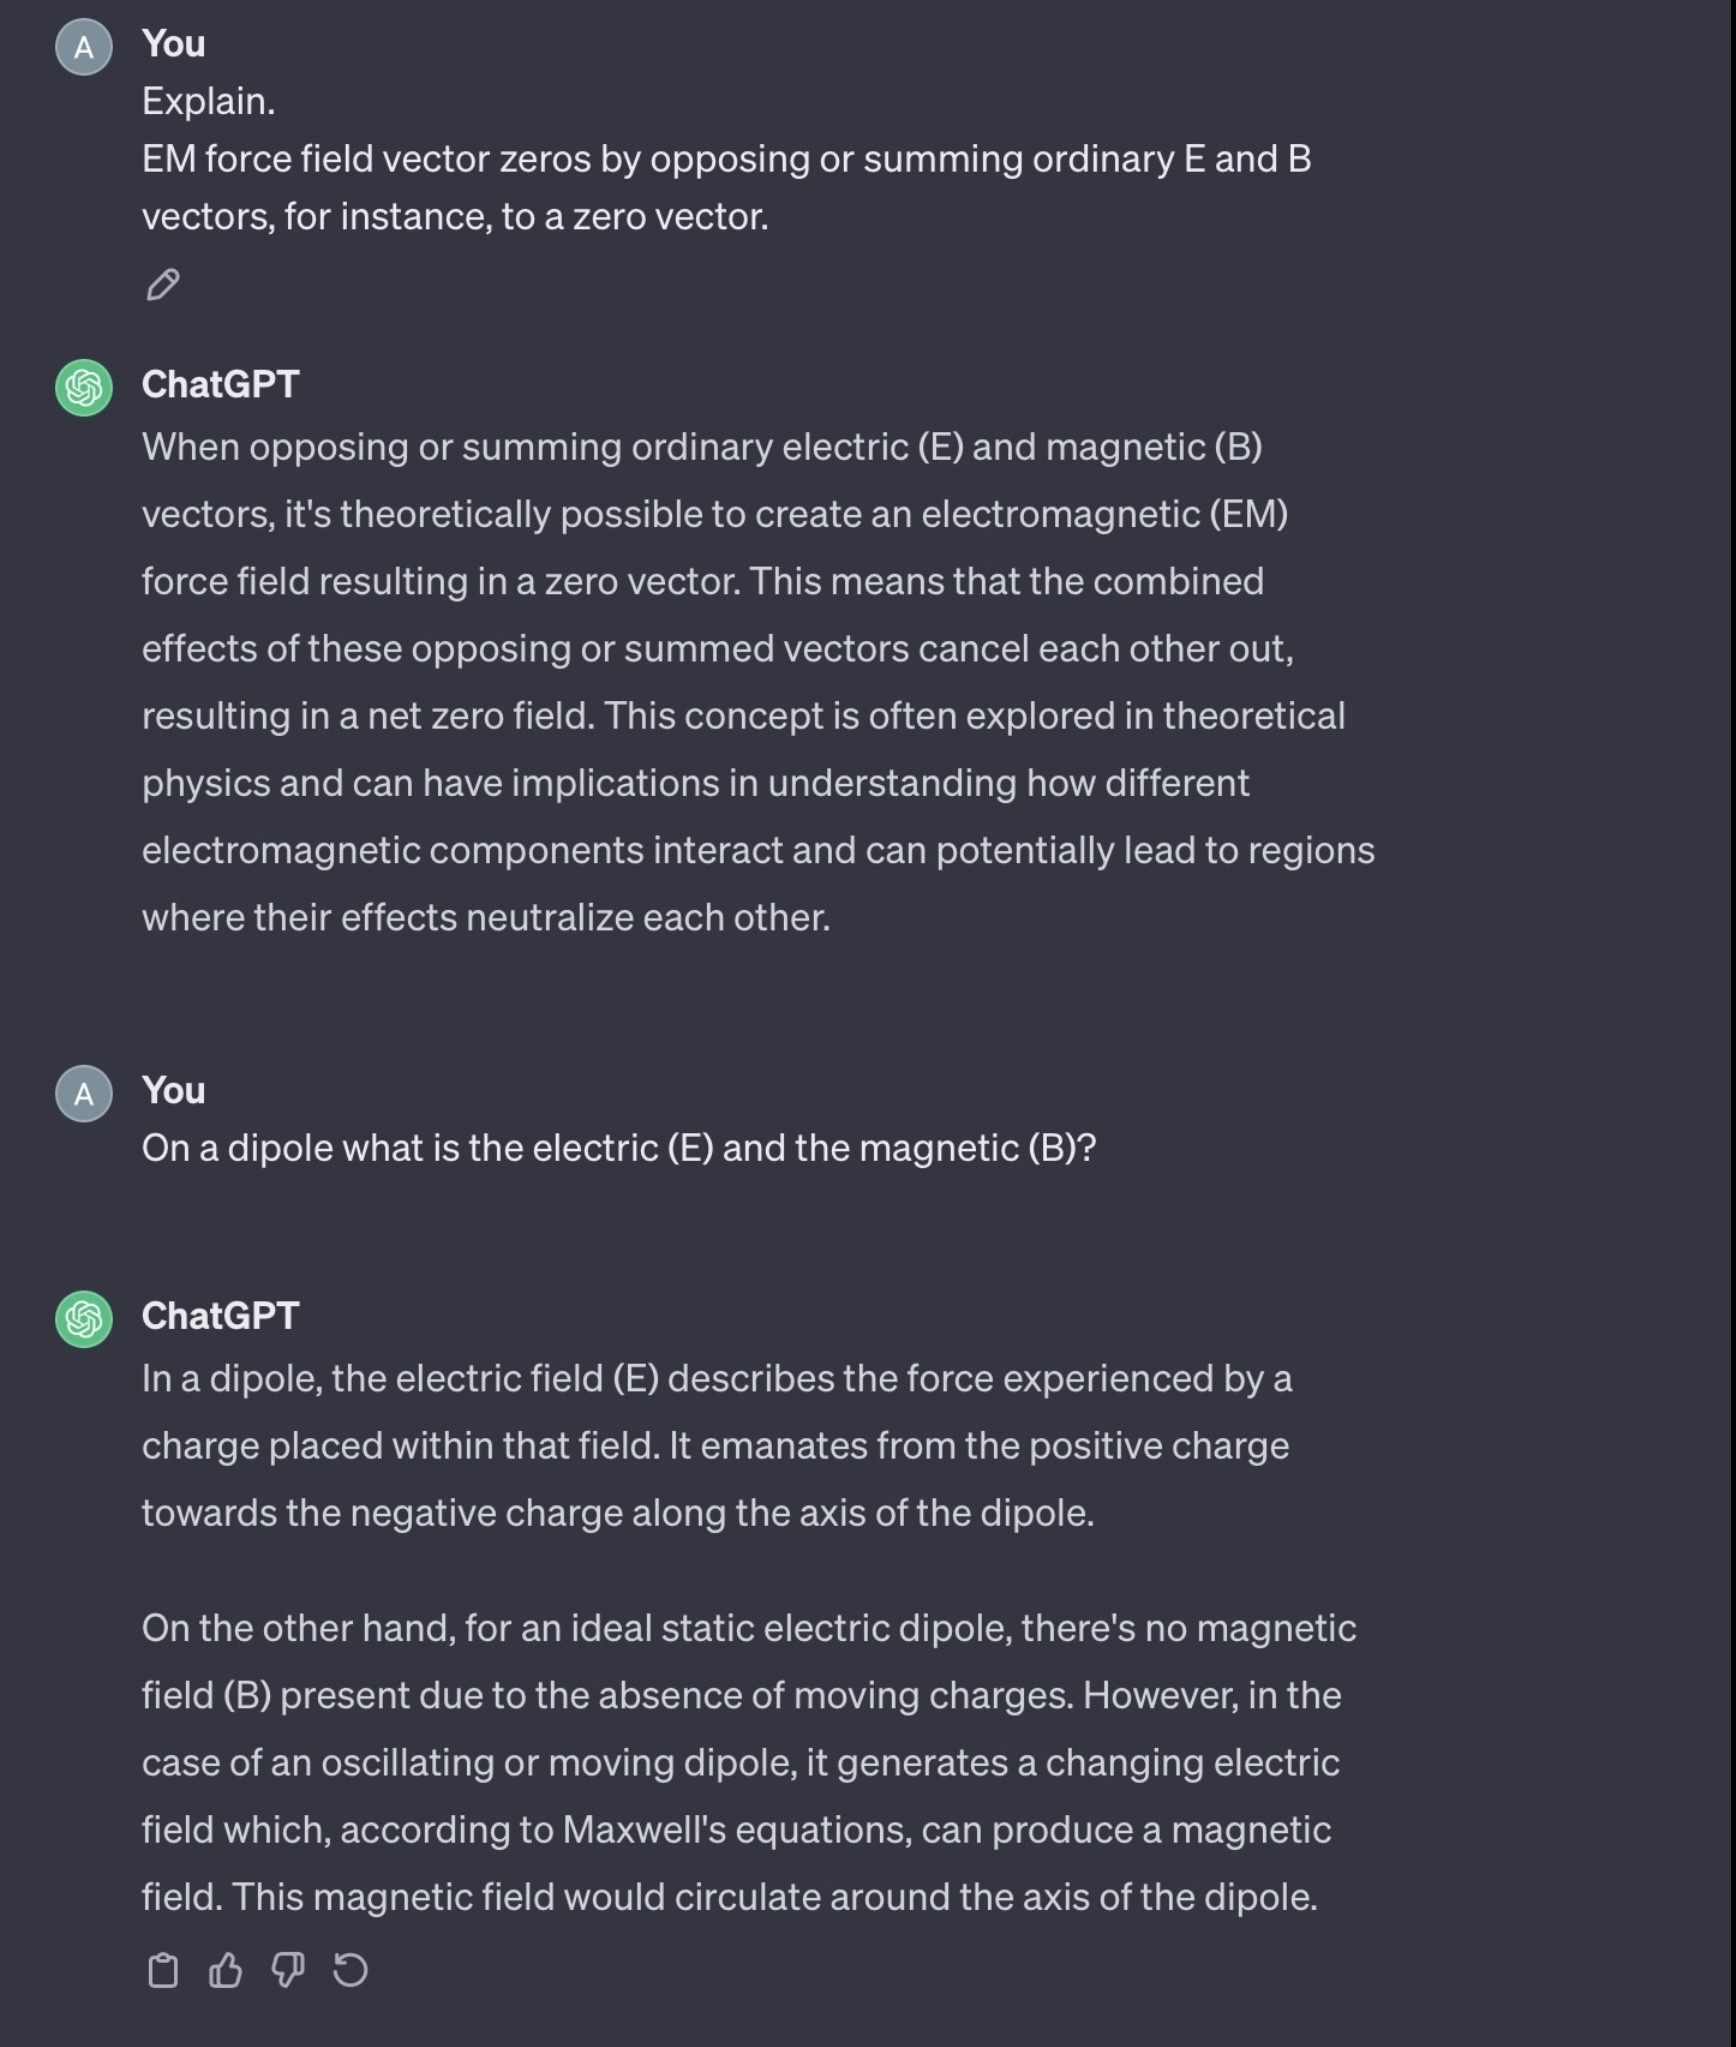This screenshot has height=2047, width=1736.
Task: Click the ChatGPT logo beside the first response
Action: [84, 387]
